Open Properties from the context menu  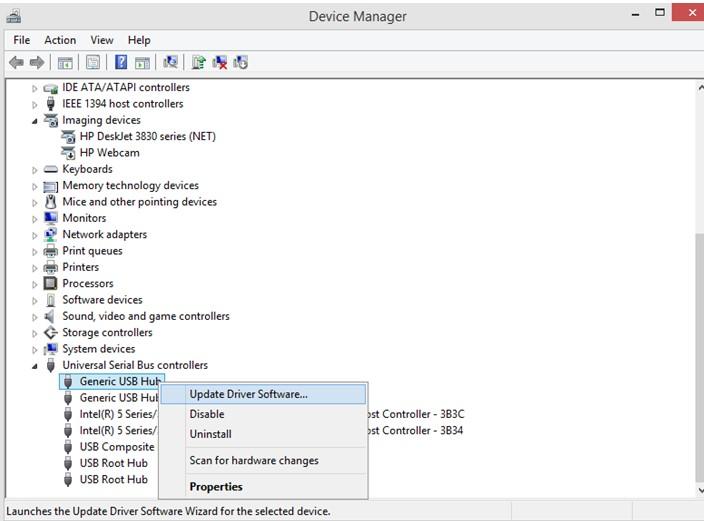pyautogui.click(x=216, y=487)
